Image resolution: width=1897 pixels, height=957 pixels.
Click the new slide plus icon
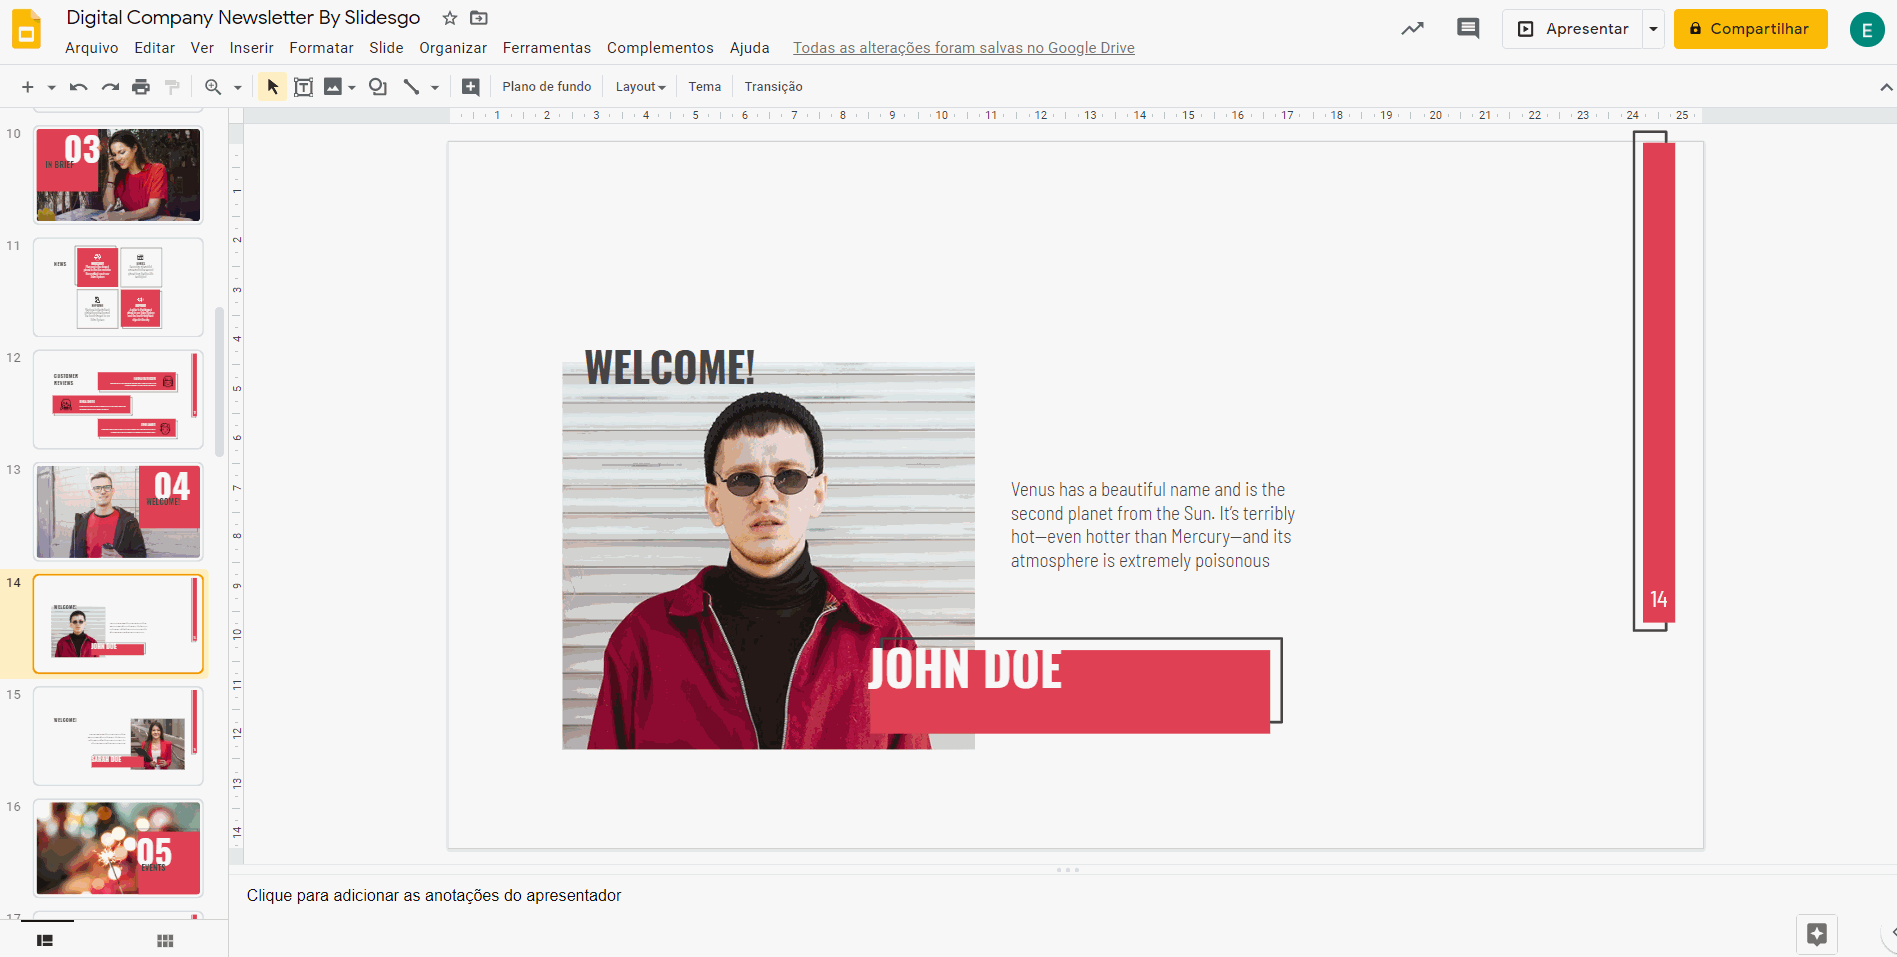tap(28, 87)
